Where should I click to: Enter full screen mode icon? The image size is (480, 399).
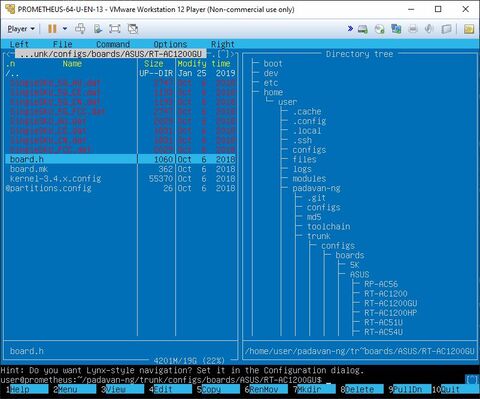pyautogui.click(x=115, y=29)
